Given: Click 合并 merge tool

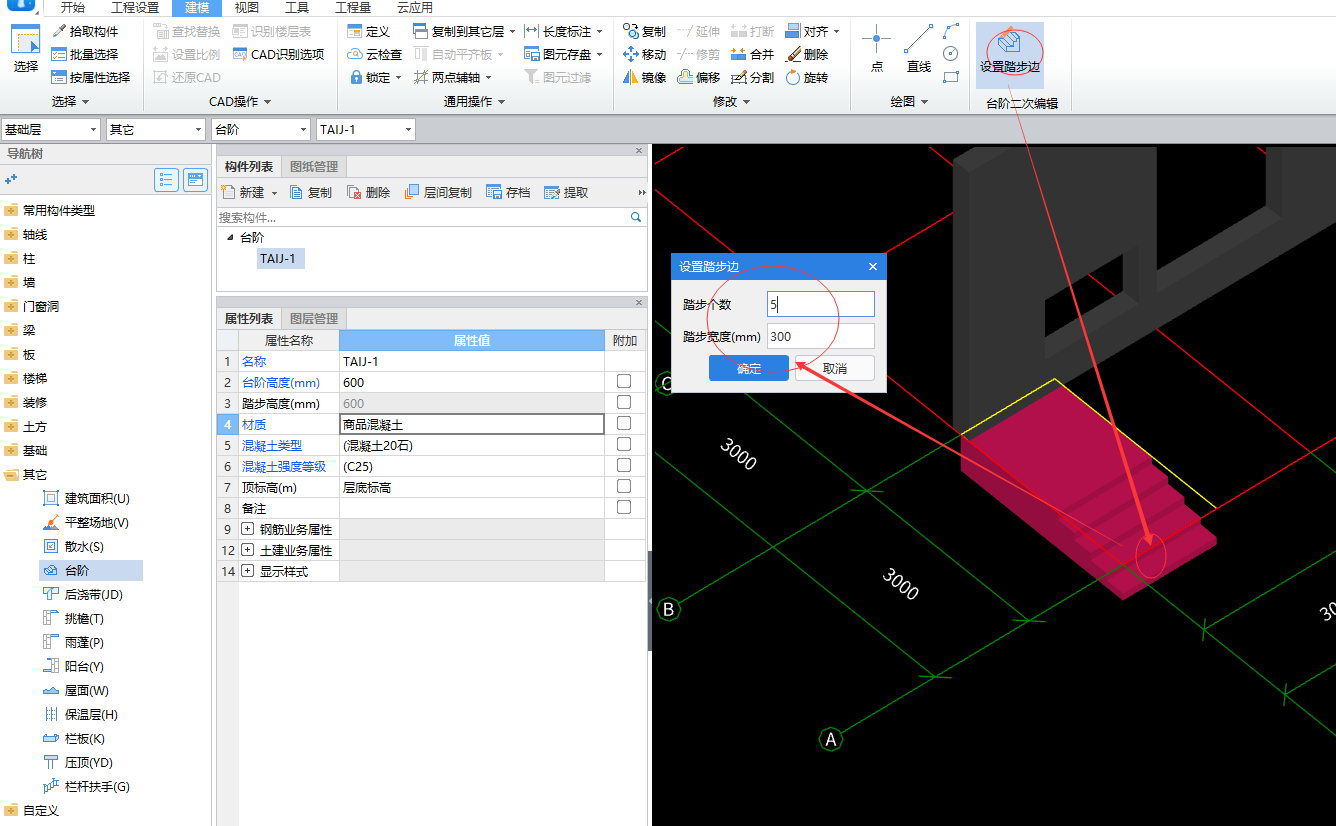Looking at the screenshot, I should click(753, 55).
